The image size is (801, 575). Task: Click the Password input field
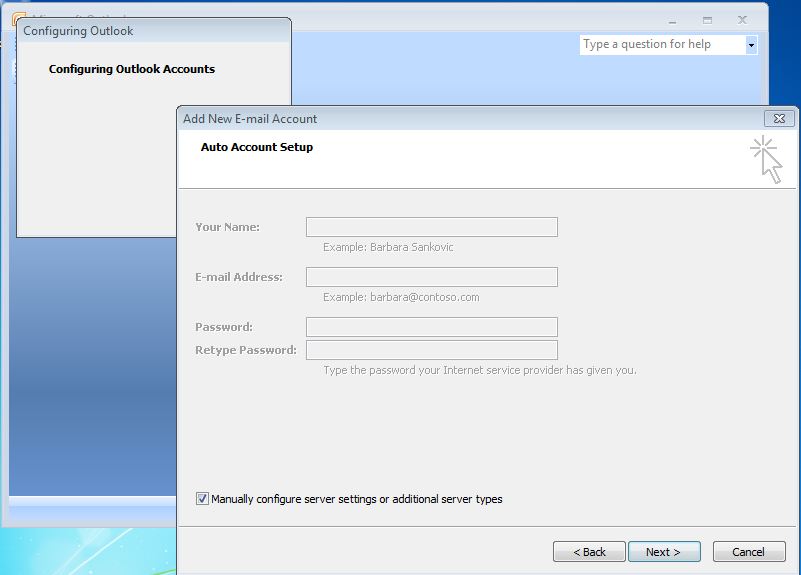click(432, 327)
